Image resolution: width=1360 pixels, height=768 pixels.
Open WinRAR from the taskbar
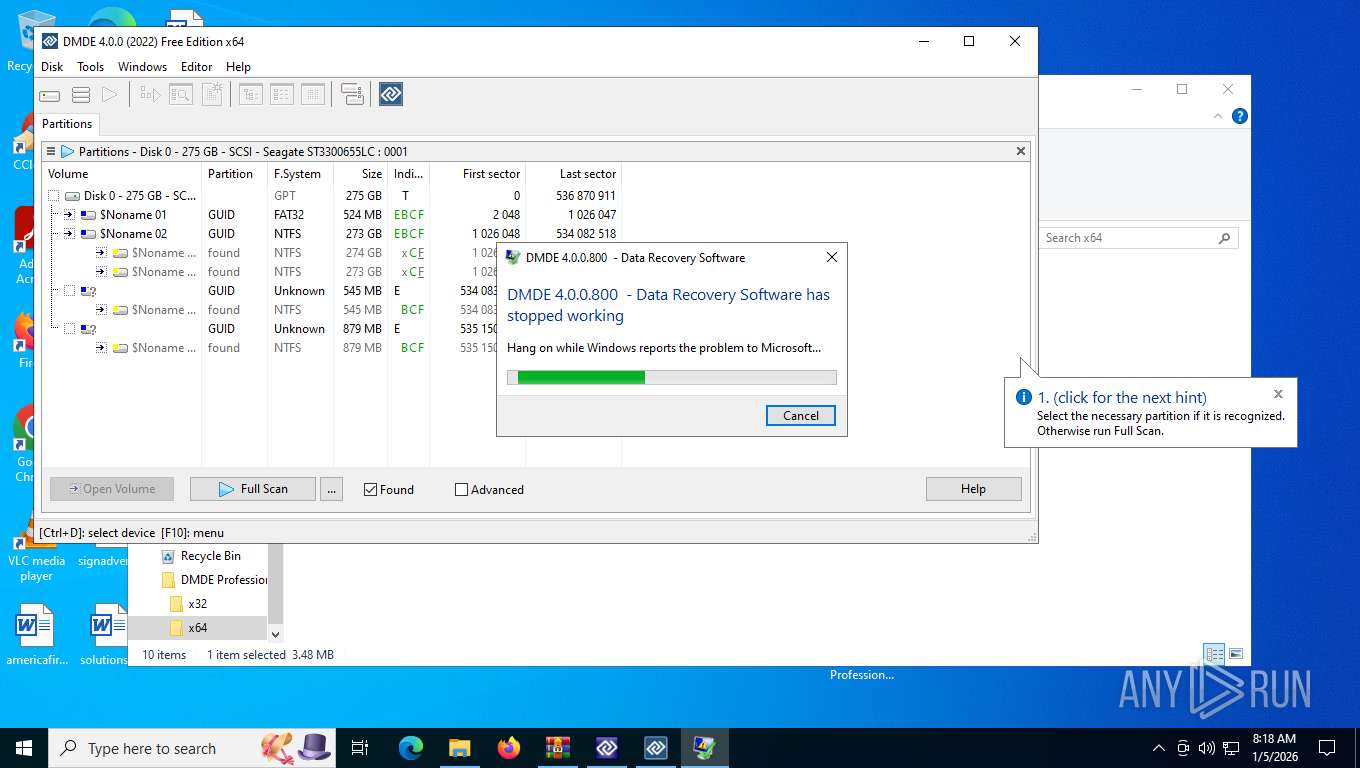tap(557, 748)
